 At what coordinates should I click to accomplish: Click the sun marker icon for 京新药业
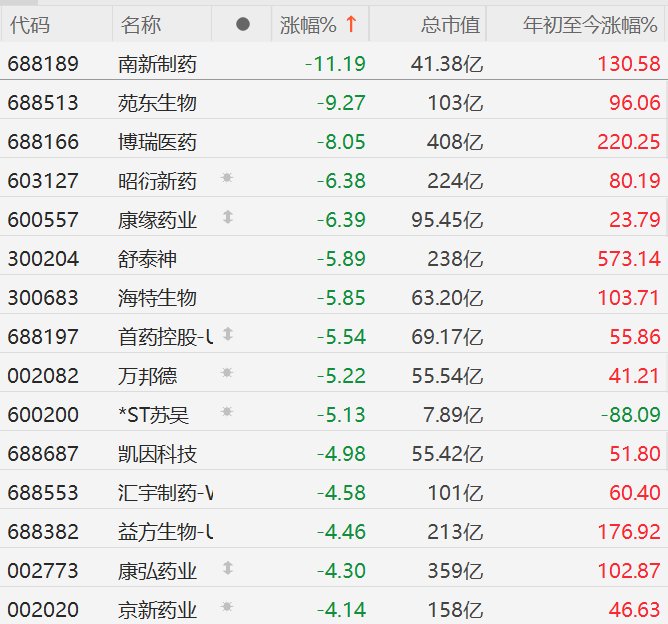coord(227,606)
